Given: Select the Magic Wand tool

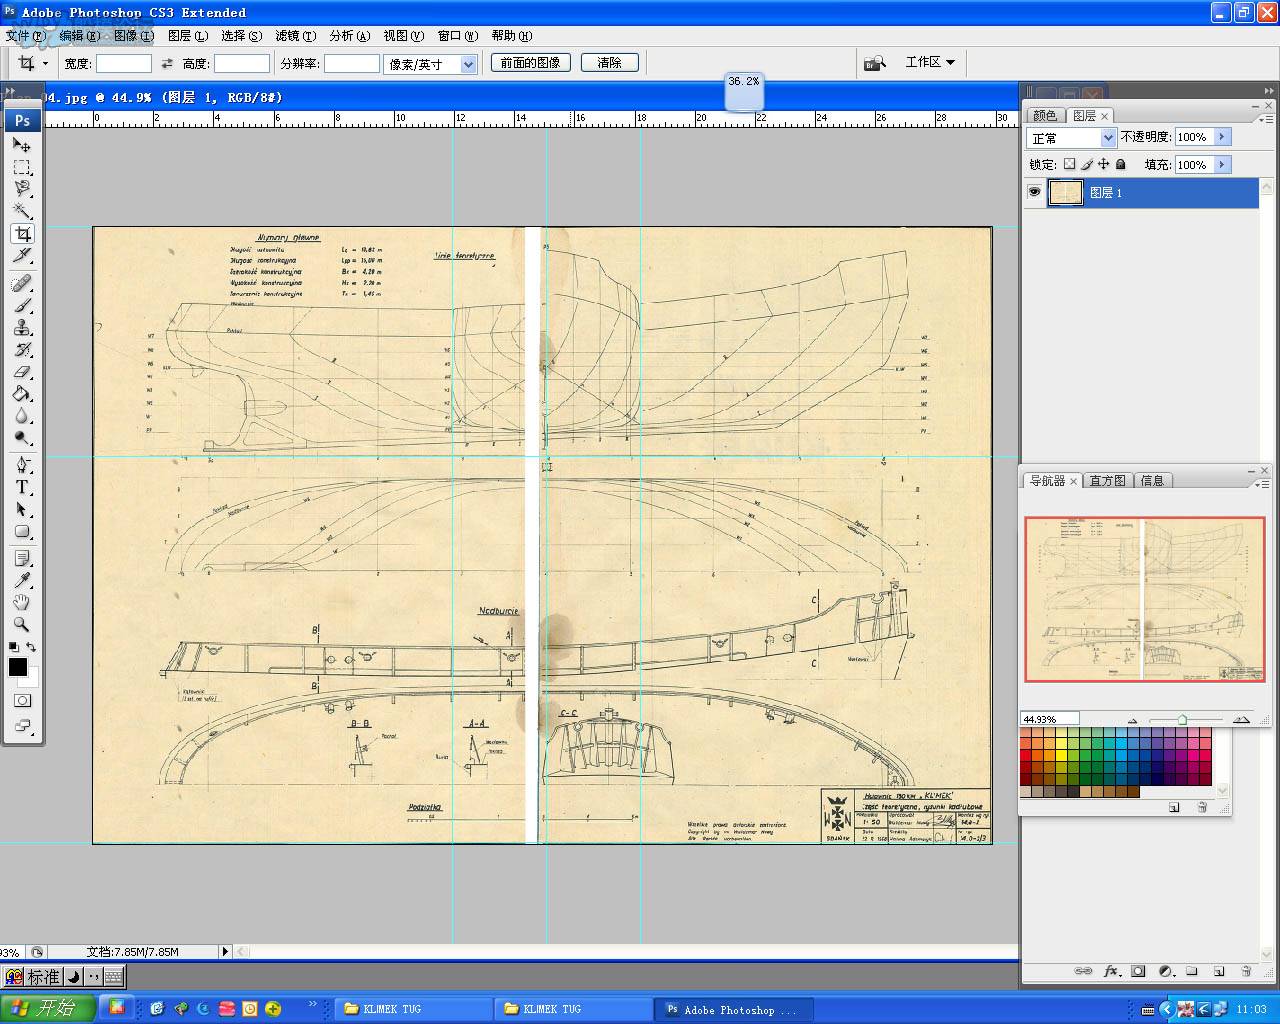Looking at the screenshot, I should [22, 211].
